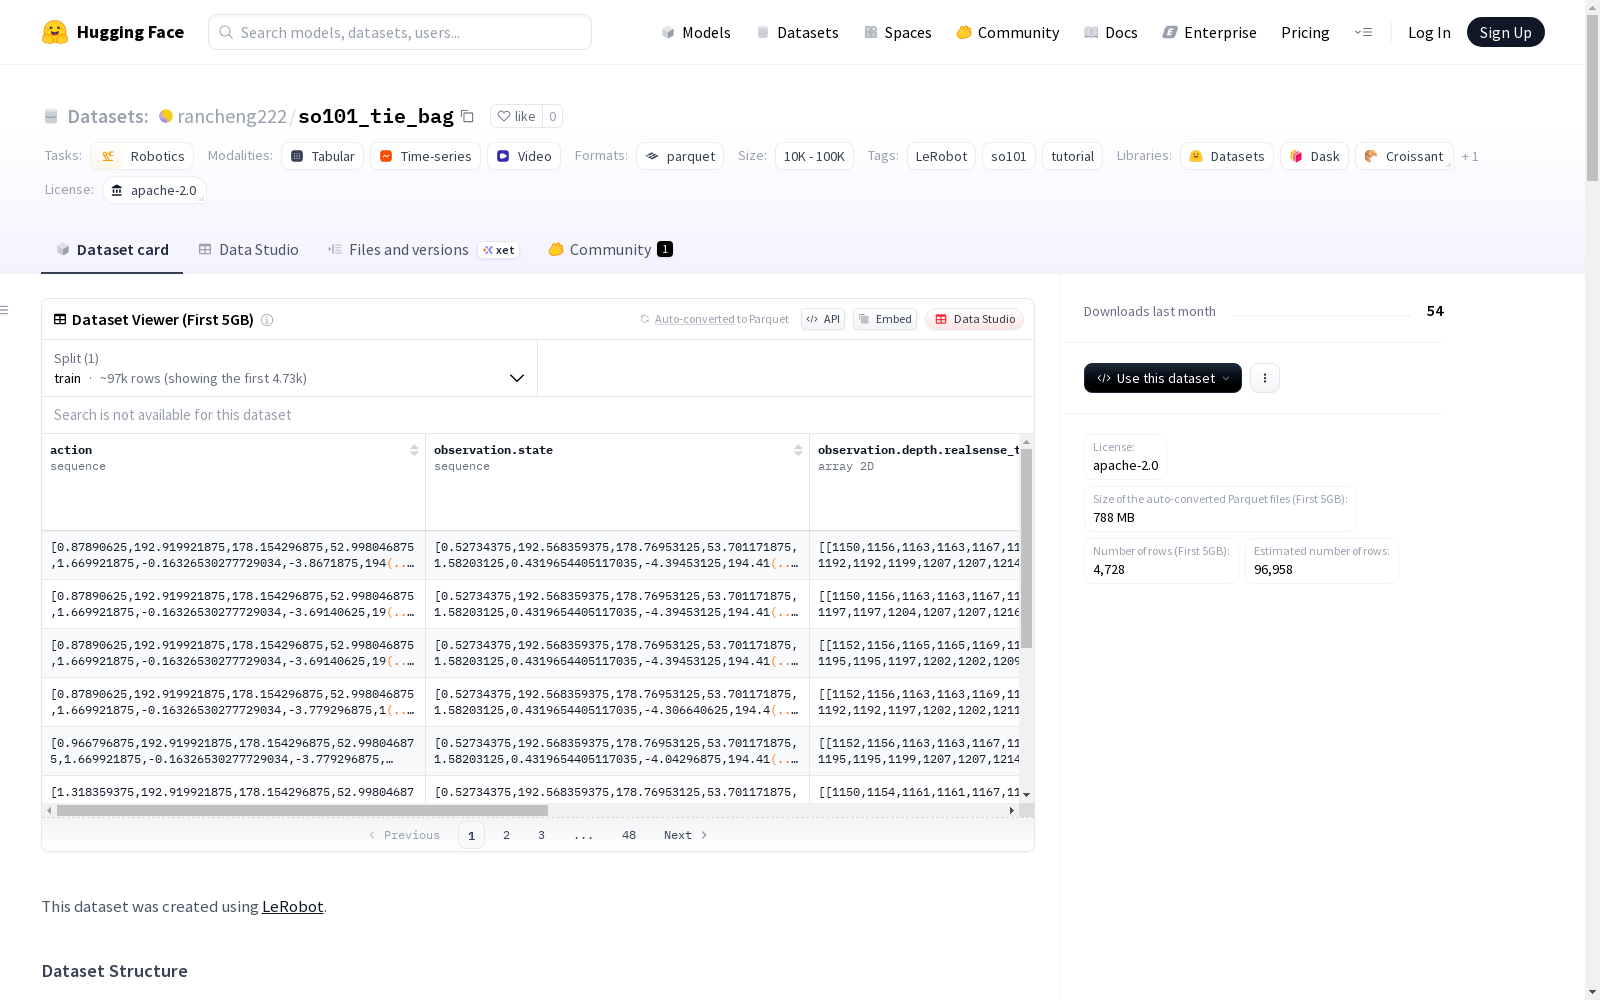Click Next page in pagination
The image size is (1600, 1000).
[686, 835]
